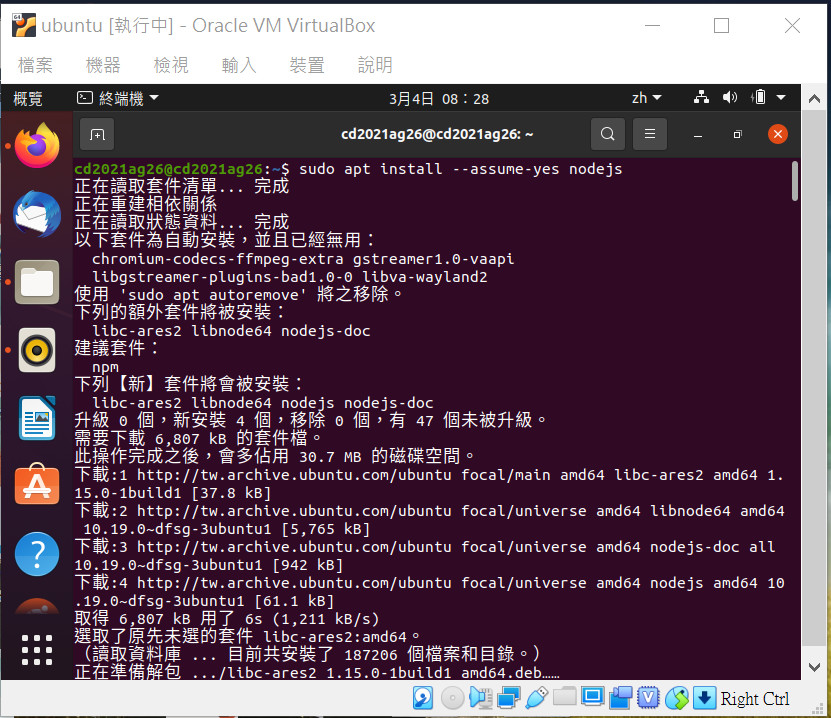This screenshot has height=718, width=831.
Task: Click the network icon in top bar
Action: (x=701, y=97)
